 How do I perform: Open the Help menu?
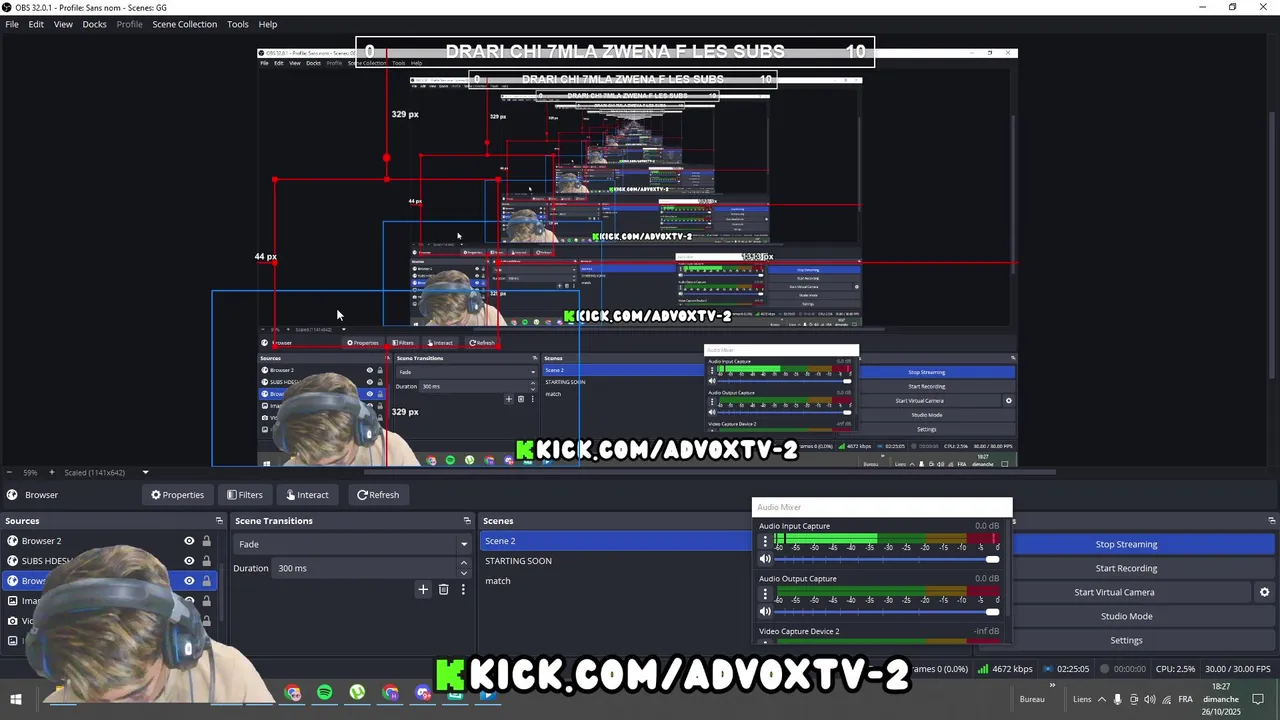pyautogui.click(x=268, y=24)
